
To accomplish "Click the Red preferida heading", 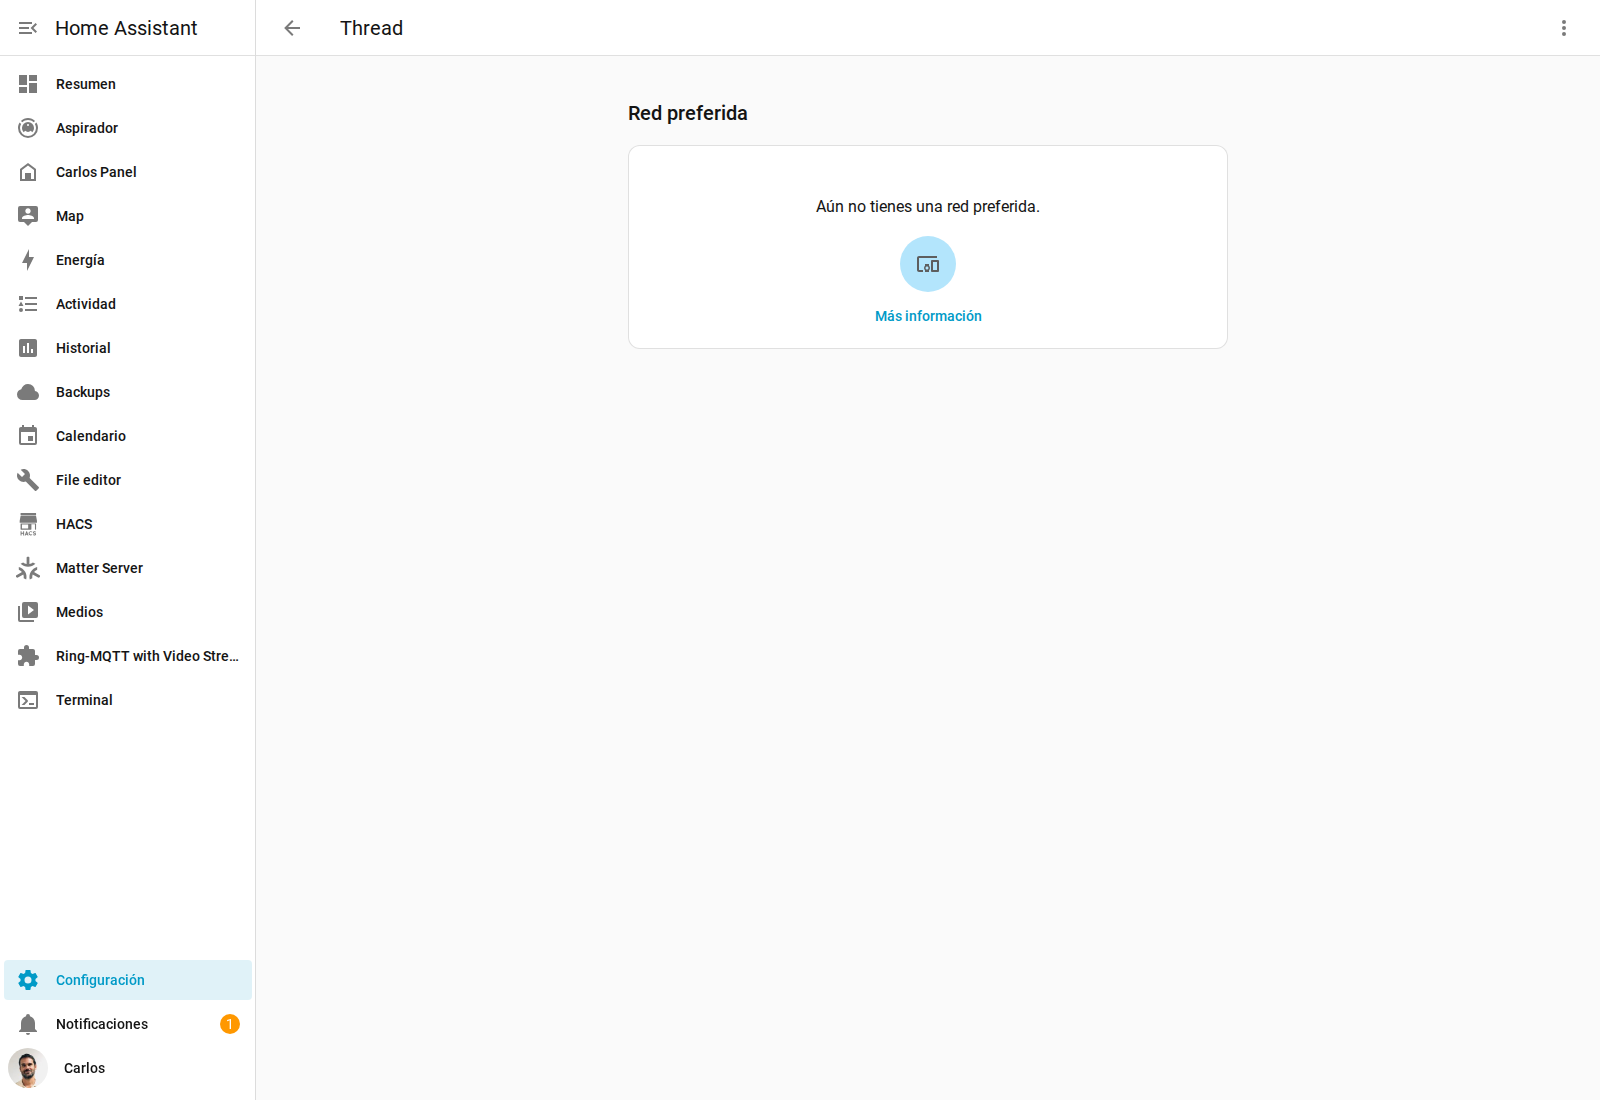I will (688, 113).
